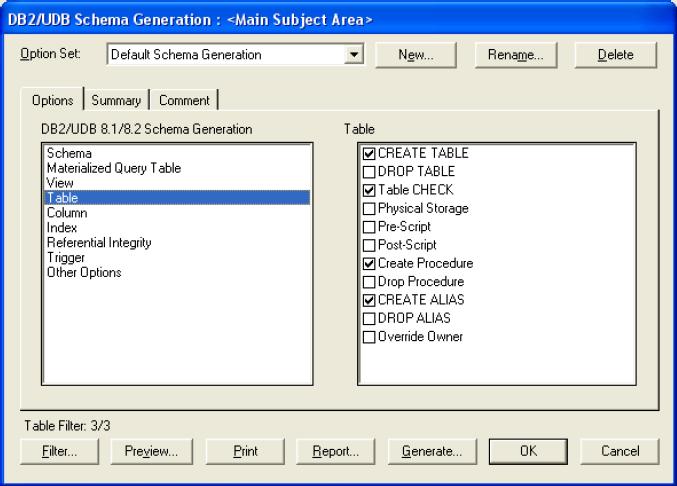Uncheck the CREATE ALIAS checkbox
This screenshot has height=486, width=677.
[x=369, y=300]
